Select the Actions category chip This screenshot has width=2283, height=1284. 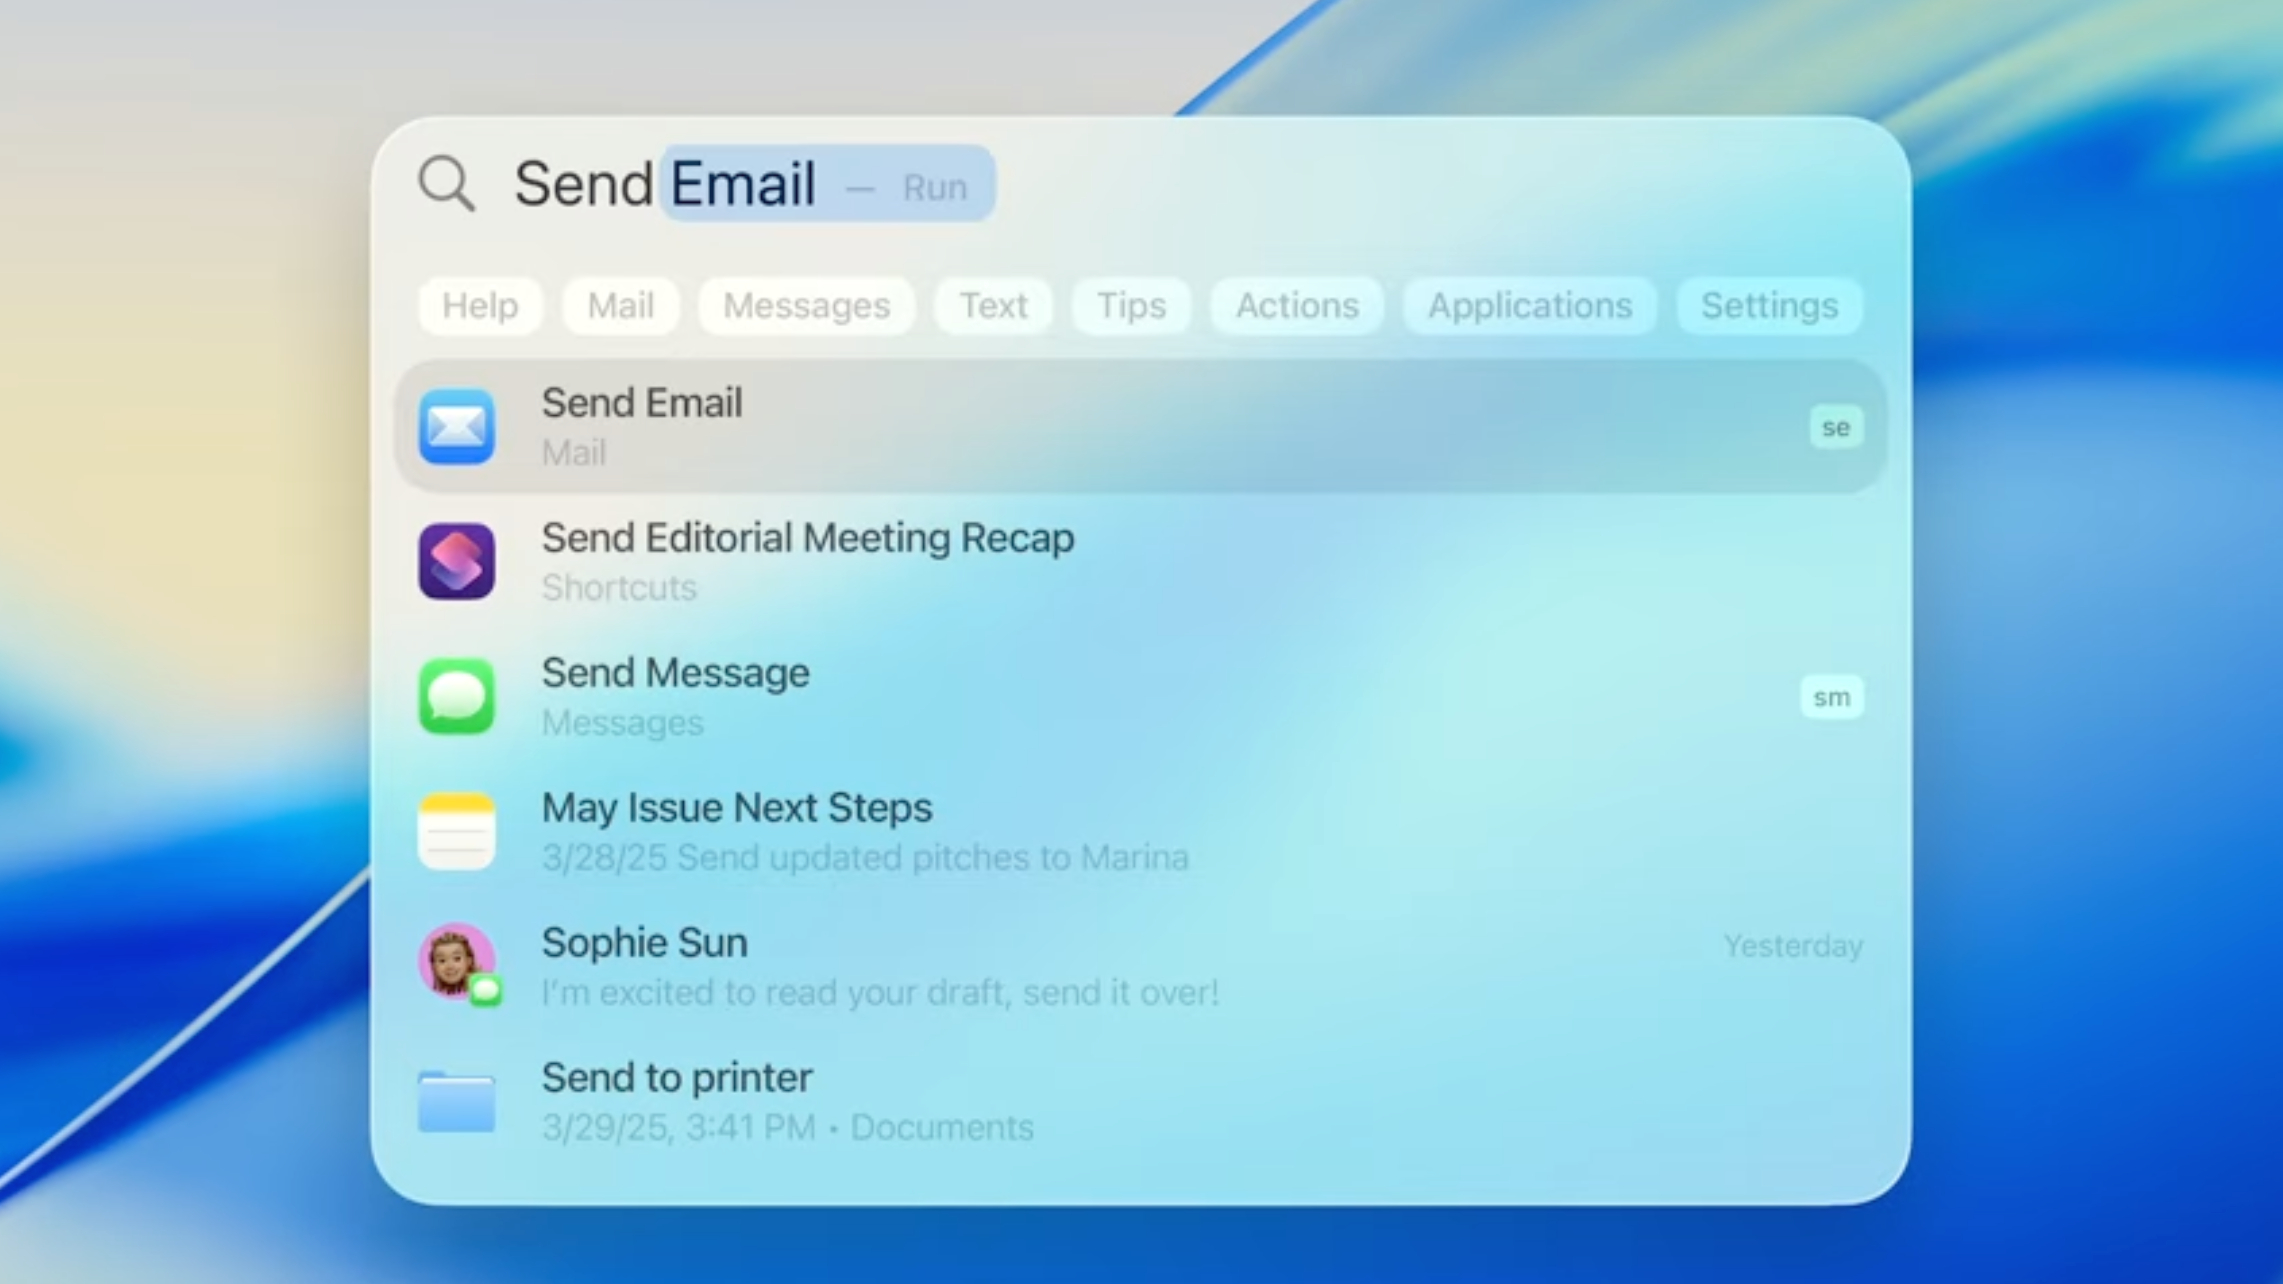(1296, 306)
